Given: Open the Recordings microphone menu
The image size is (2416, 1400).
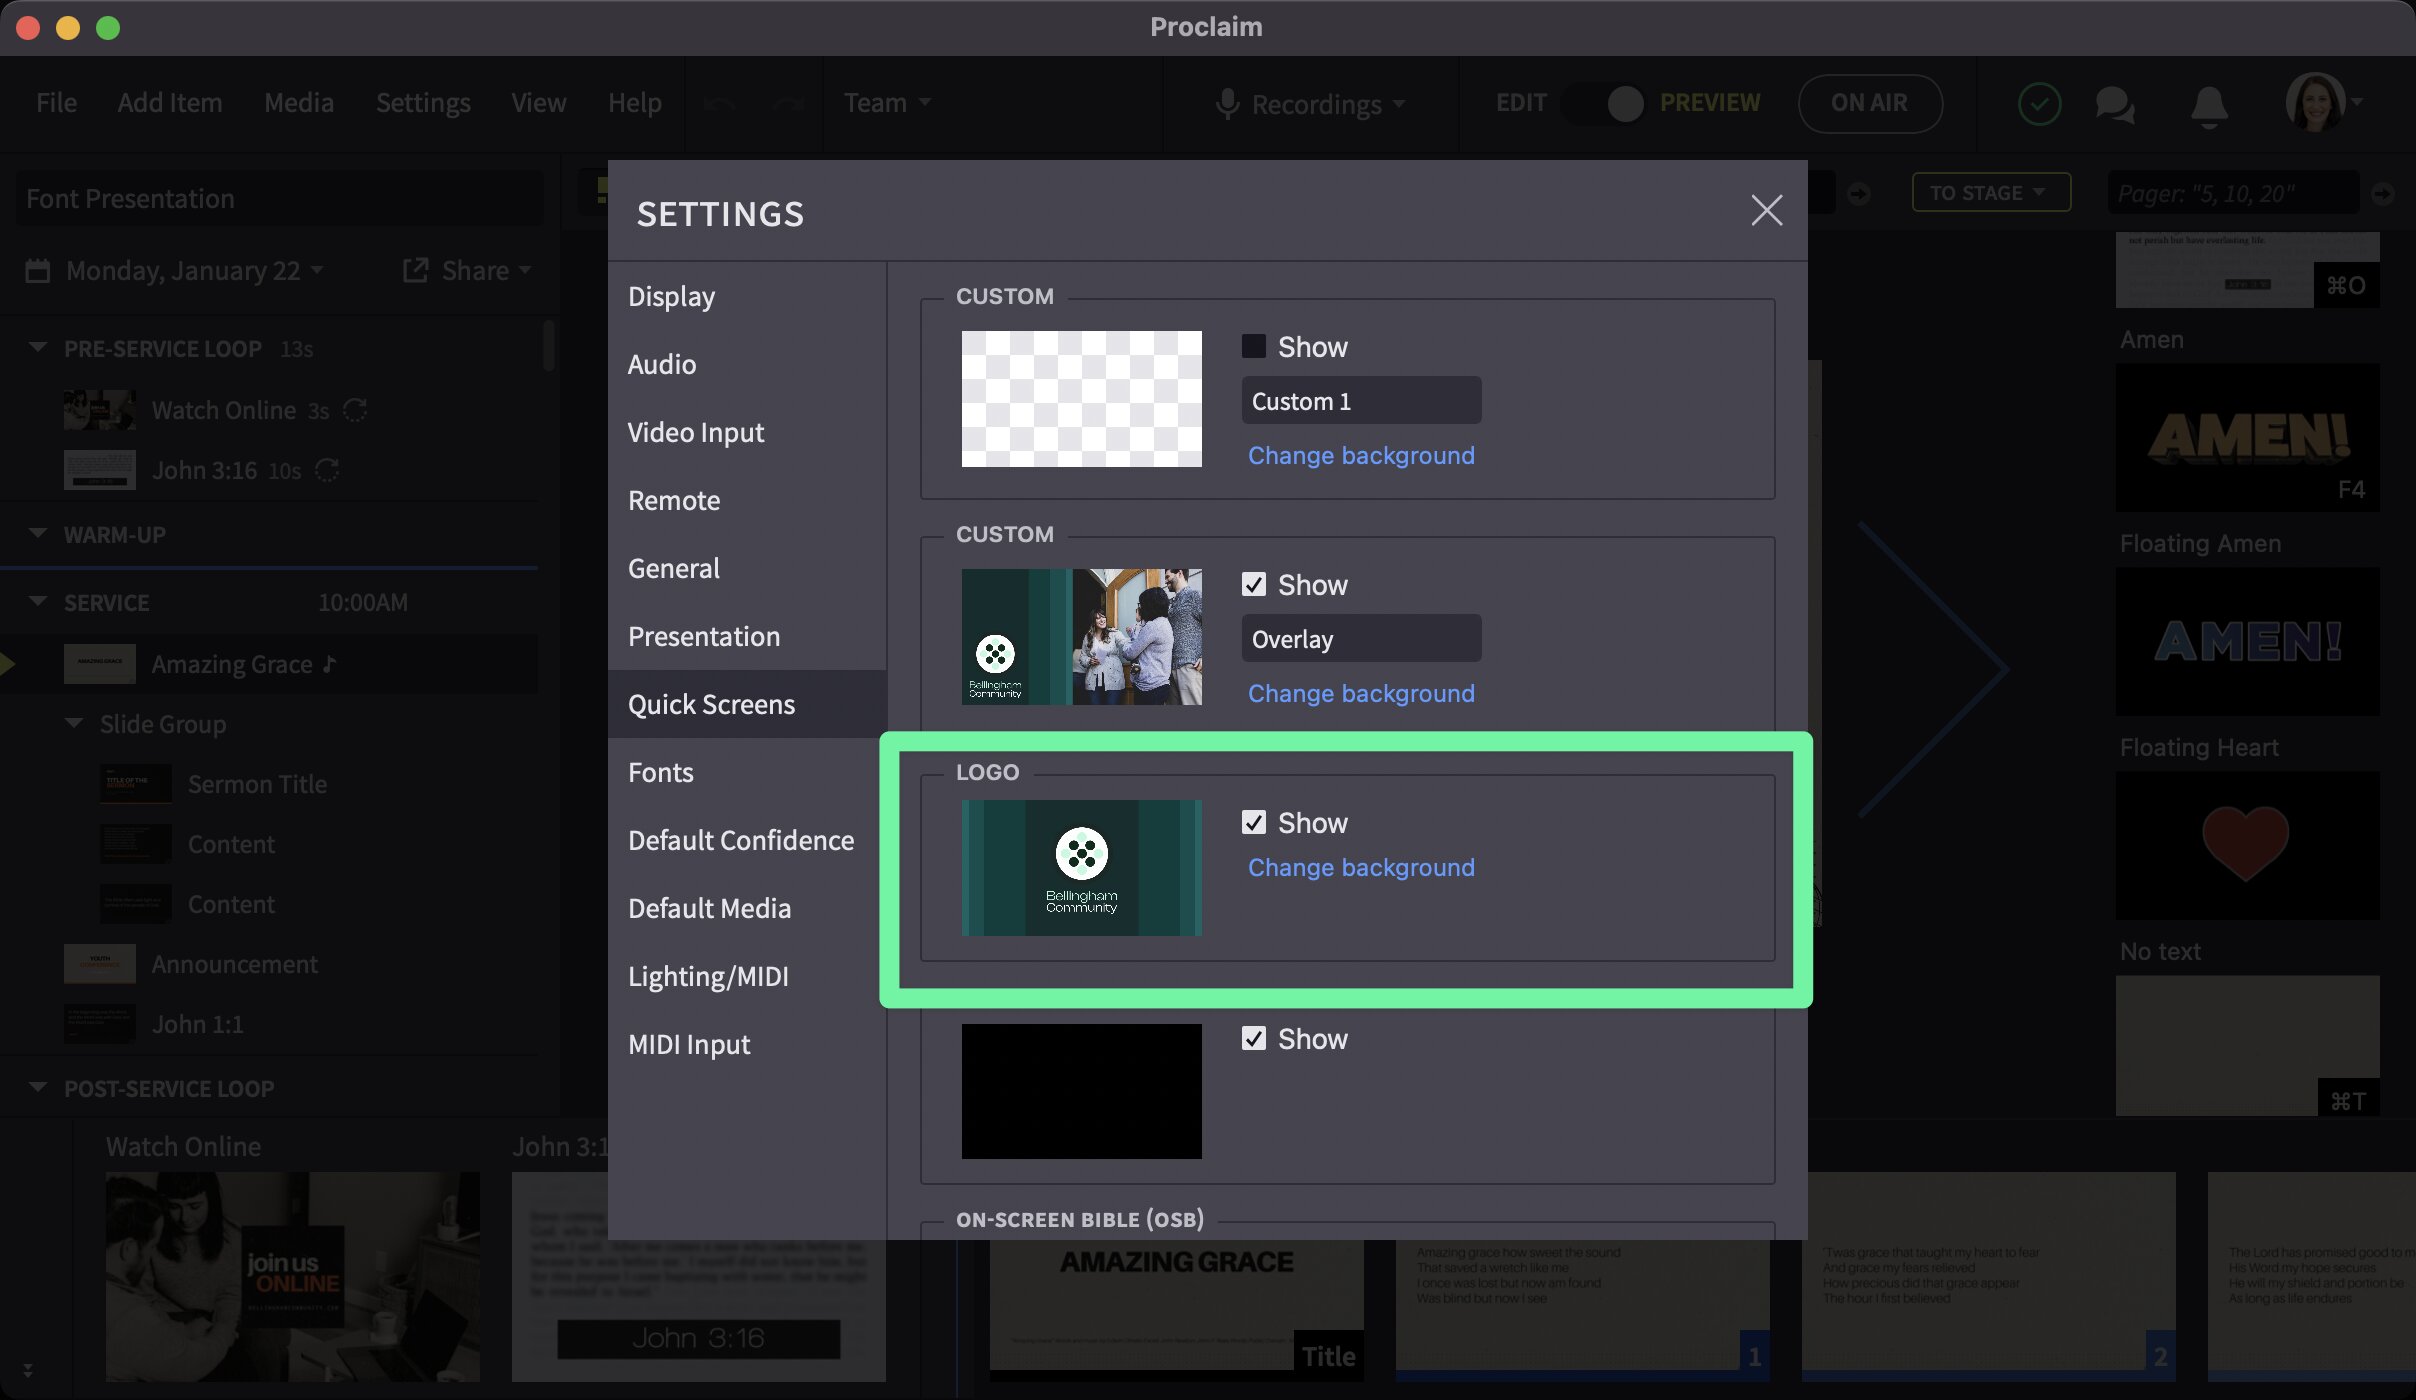Looking at the screenshot, I should tap(1310, 103).
